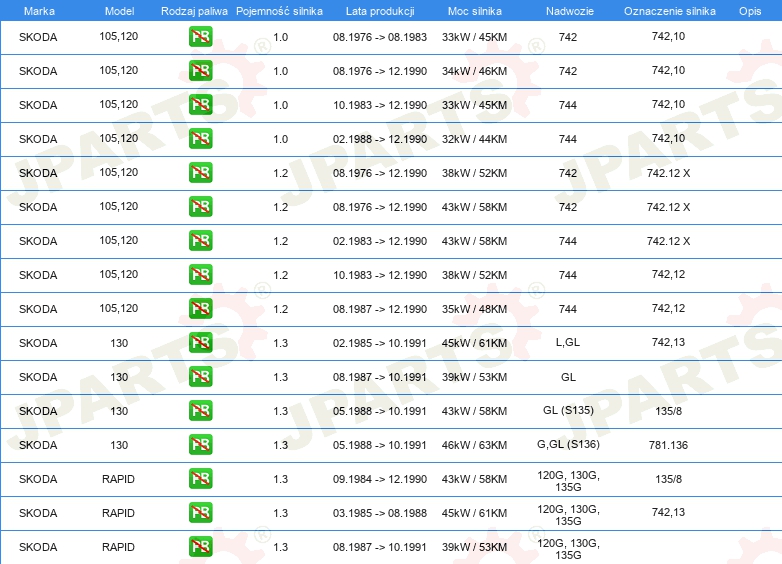
Task: Select the engine code 781.136
Action: [668, 445]
